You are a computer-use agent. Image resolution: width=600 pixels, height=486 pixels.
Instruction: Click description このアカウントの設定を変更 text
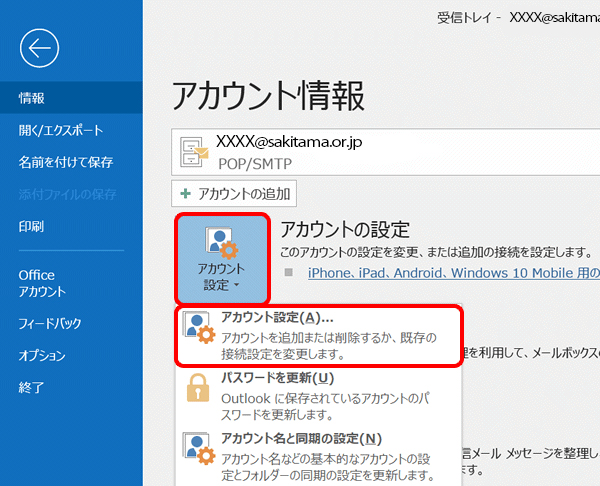pos(437,252)
